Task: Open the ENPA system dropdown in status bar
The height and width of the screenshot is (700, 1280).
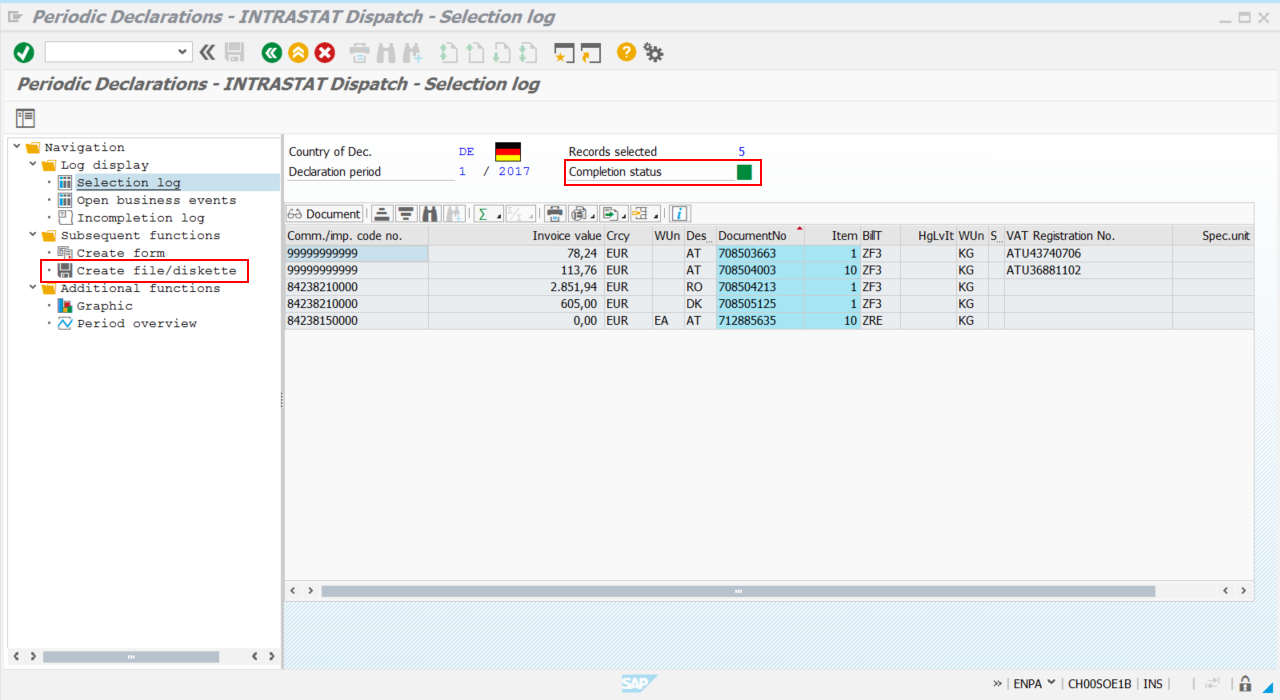Action: (x=1051, y=684)
